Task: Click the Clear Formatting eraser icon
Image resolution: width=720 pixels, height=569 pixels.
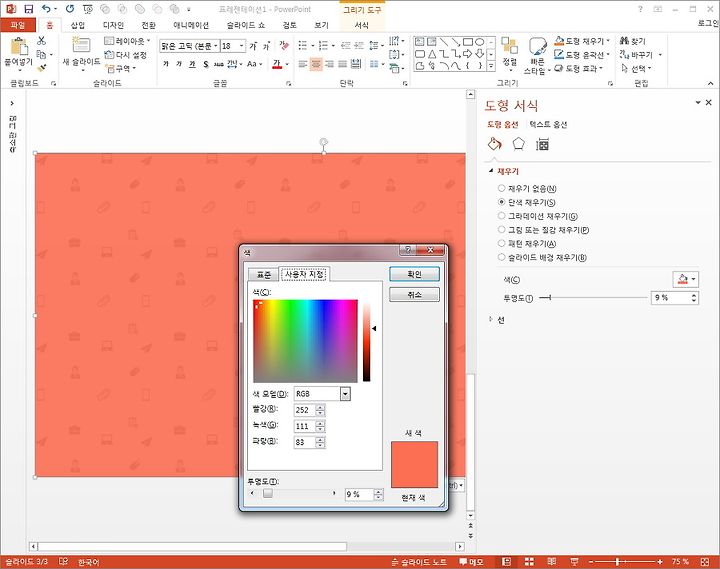Action: pos(284,45)
